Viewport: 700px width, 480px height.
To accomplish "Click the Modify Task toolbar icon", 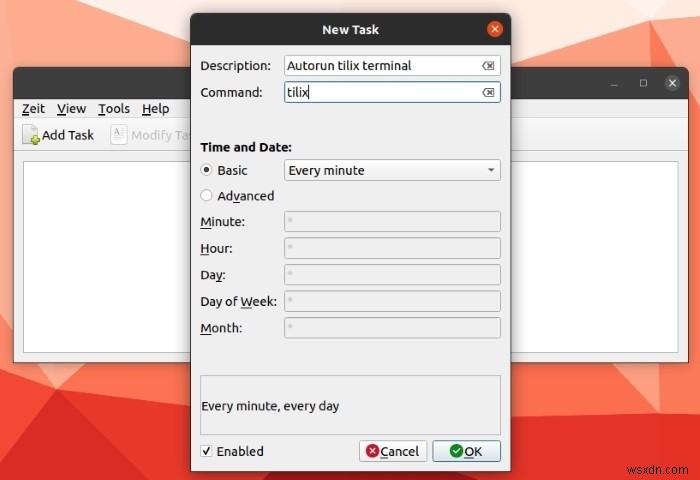I will pyautogui.click(x=119, y=134).
